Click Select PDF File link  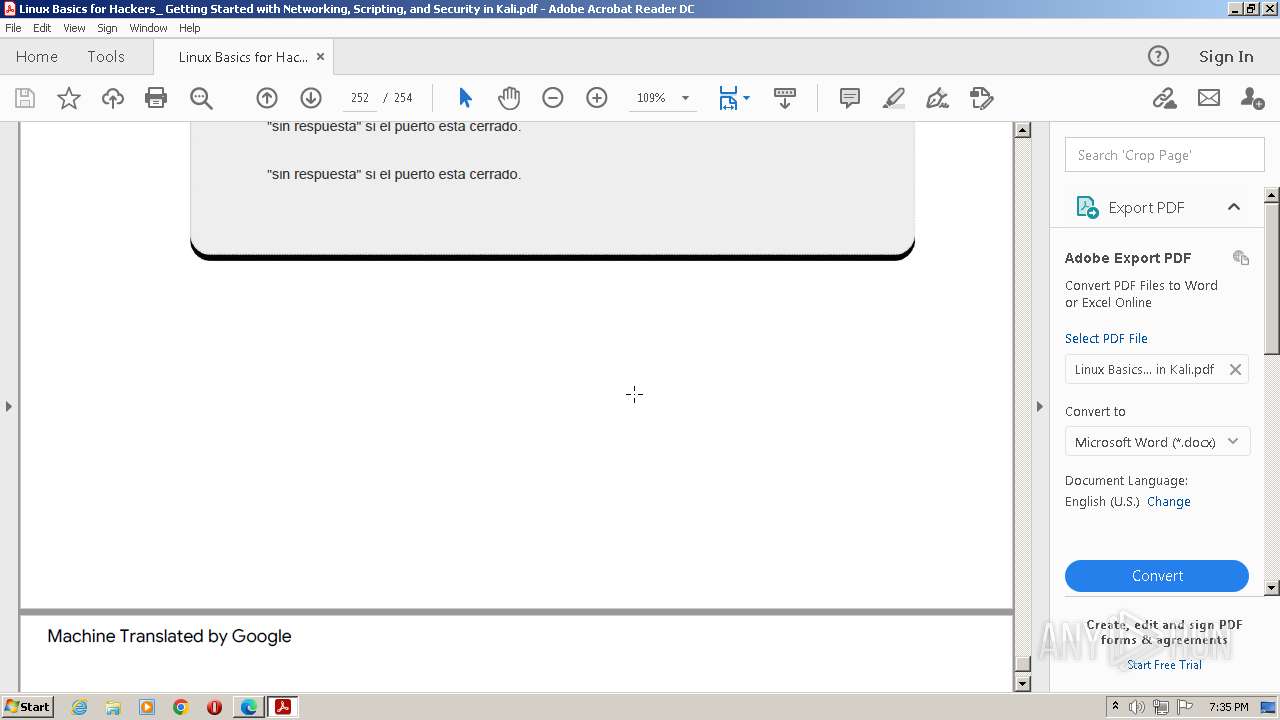click(1106, 338)
